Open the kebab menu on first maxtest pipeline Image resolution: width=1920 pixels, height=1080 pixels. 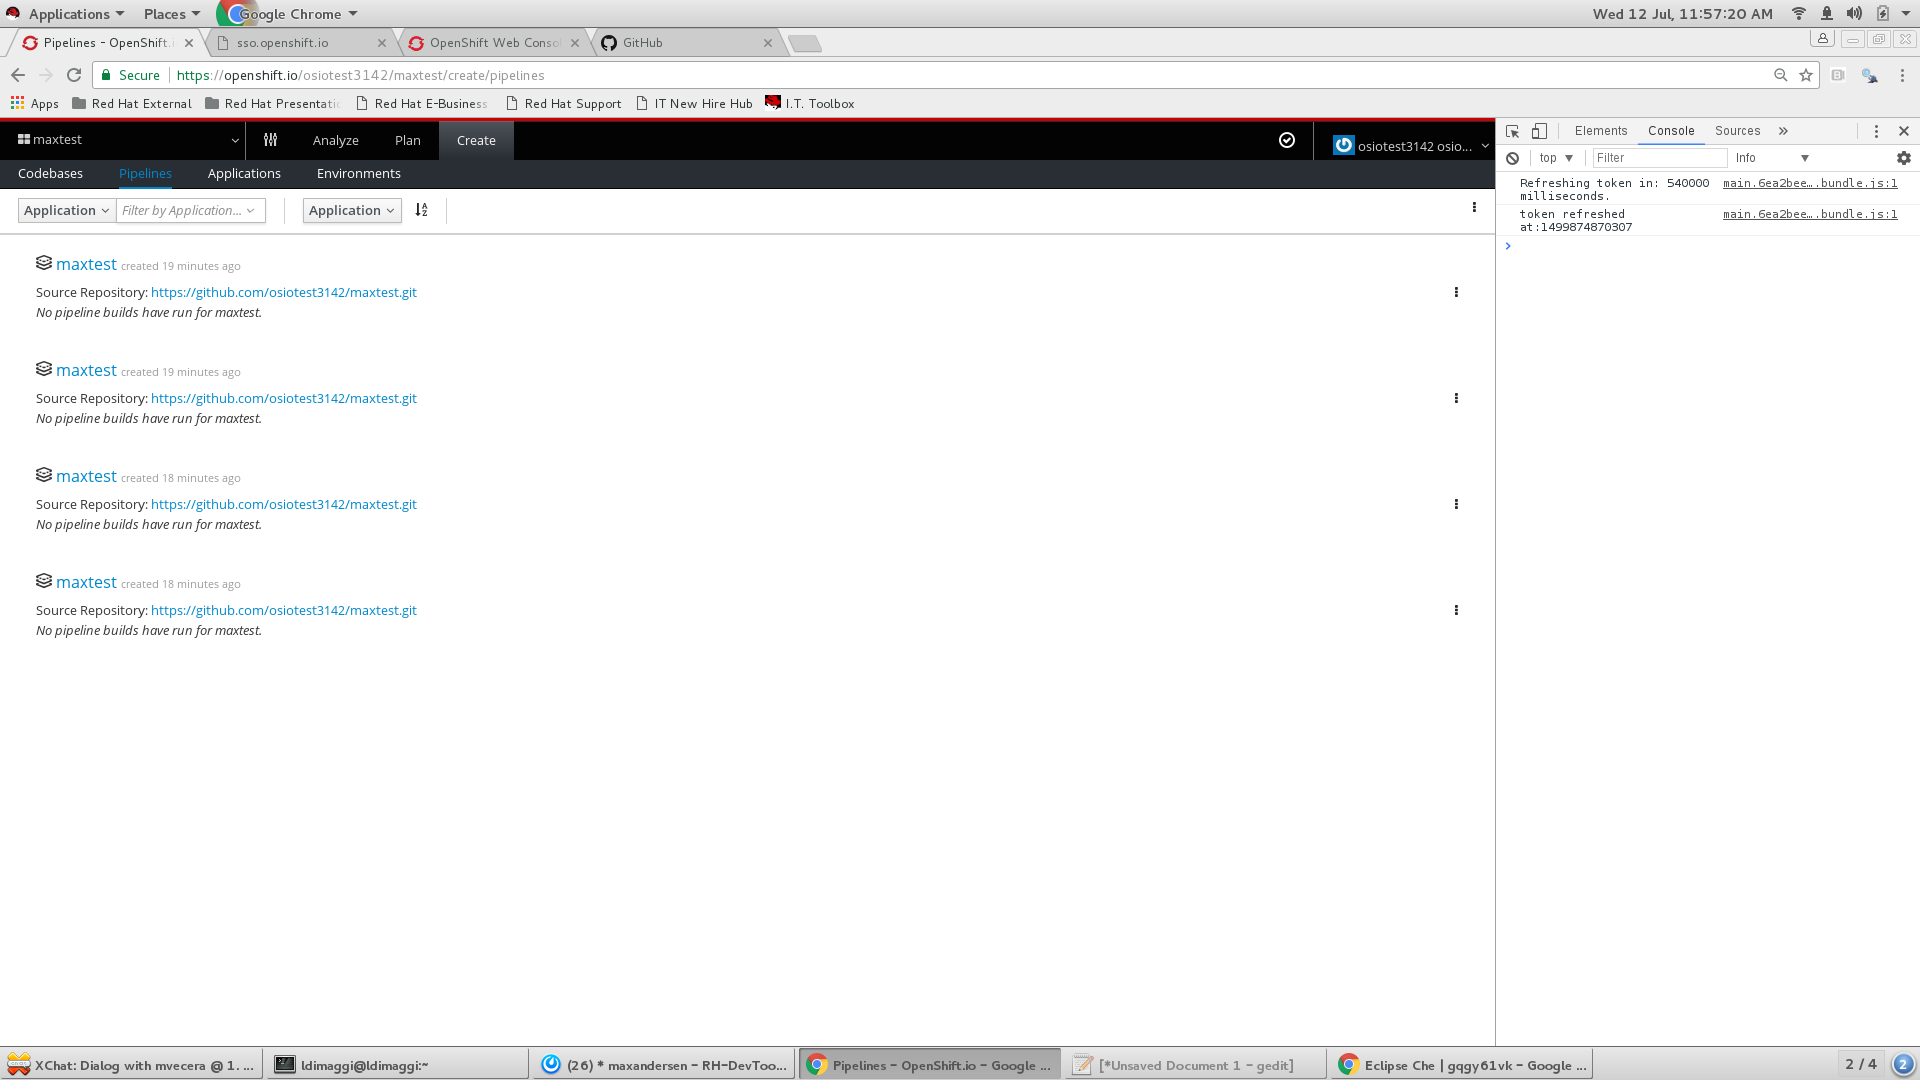pyautogui.click(x=1456, y=292)
